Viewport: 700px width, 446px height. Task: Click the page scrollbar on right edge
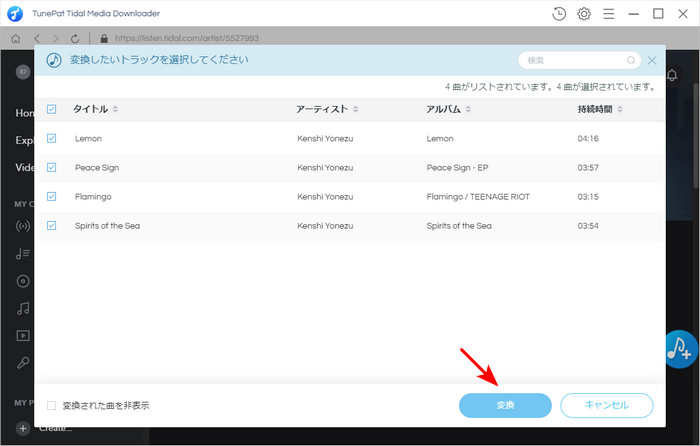click(x=696, y=134)
